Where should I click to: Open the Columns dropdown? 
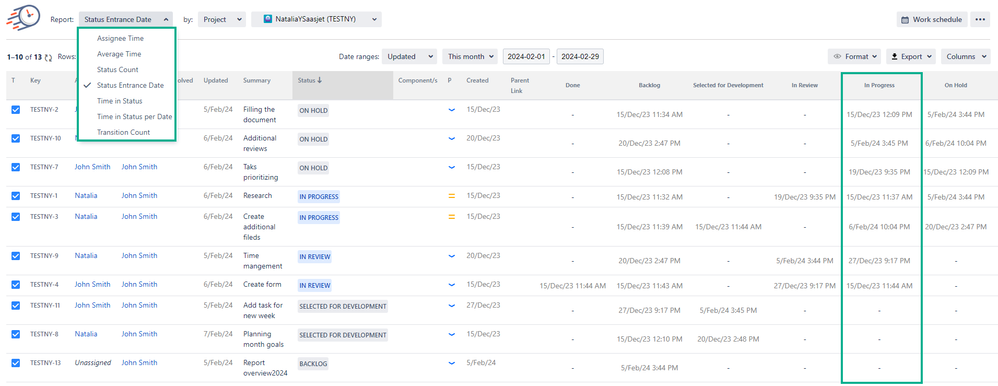[x=965, y=57]
